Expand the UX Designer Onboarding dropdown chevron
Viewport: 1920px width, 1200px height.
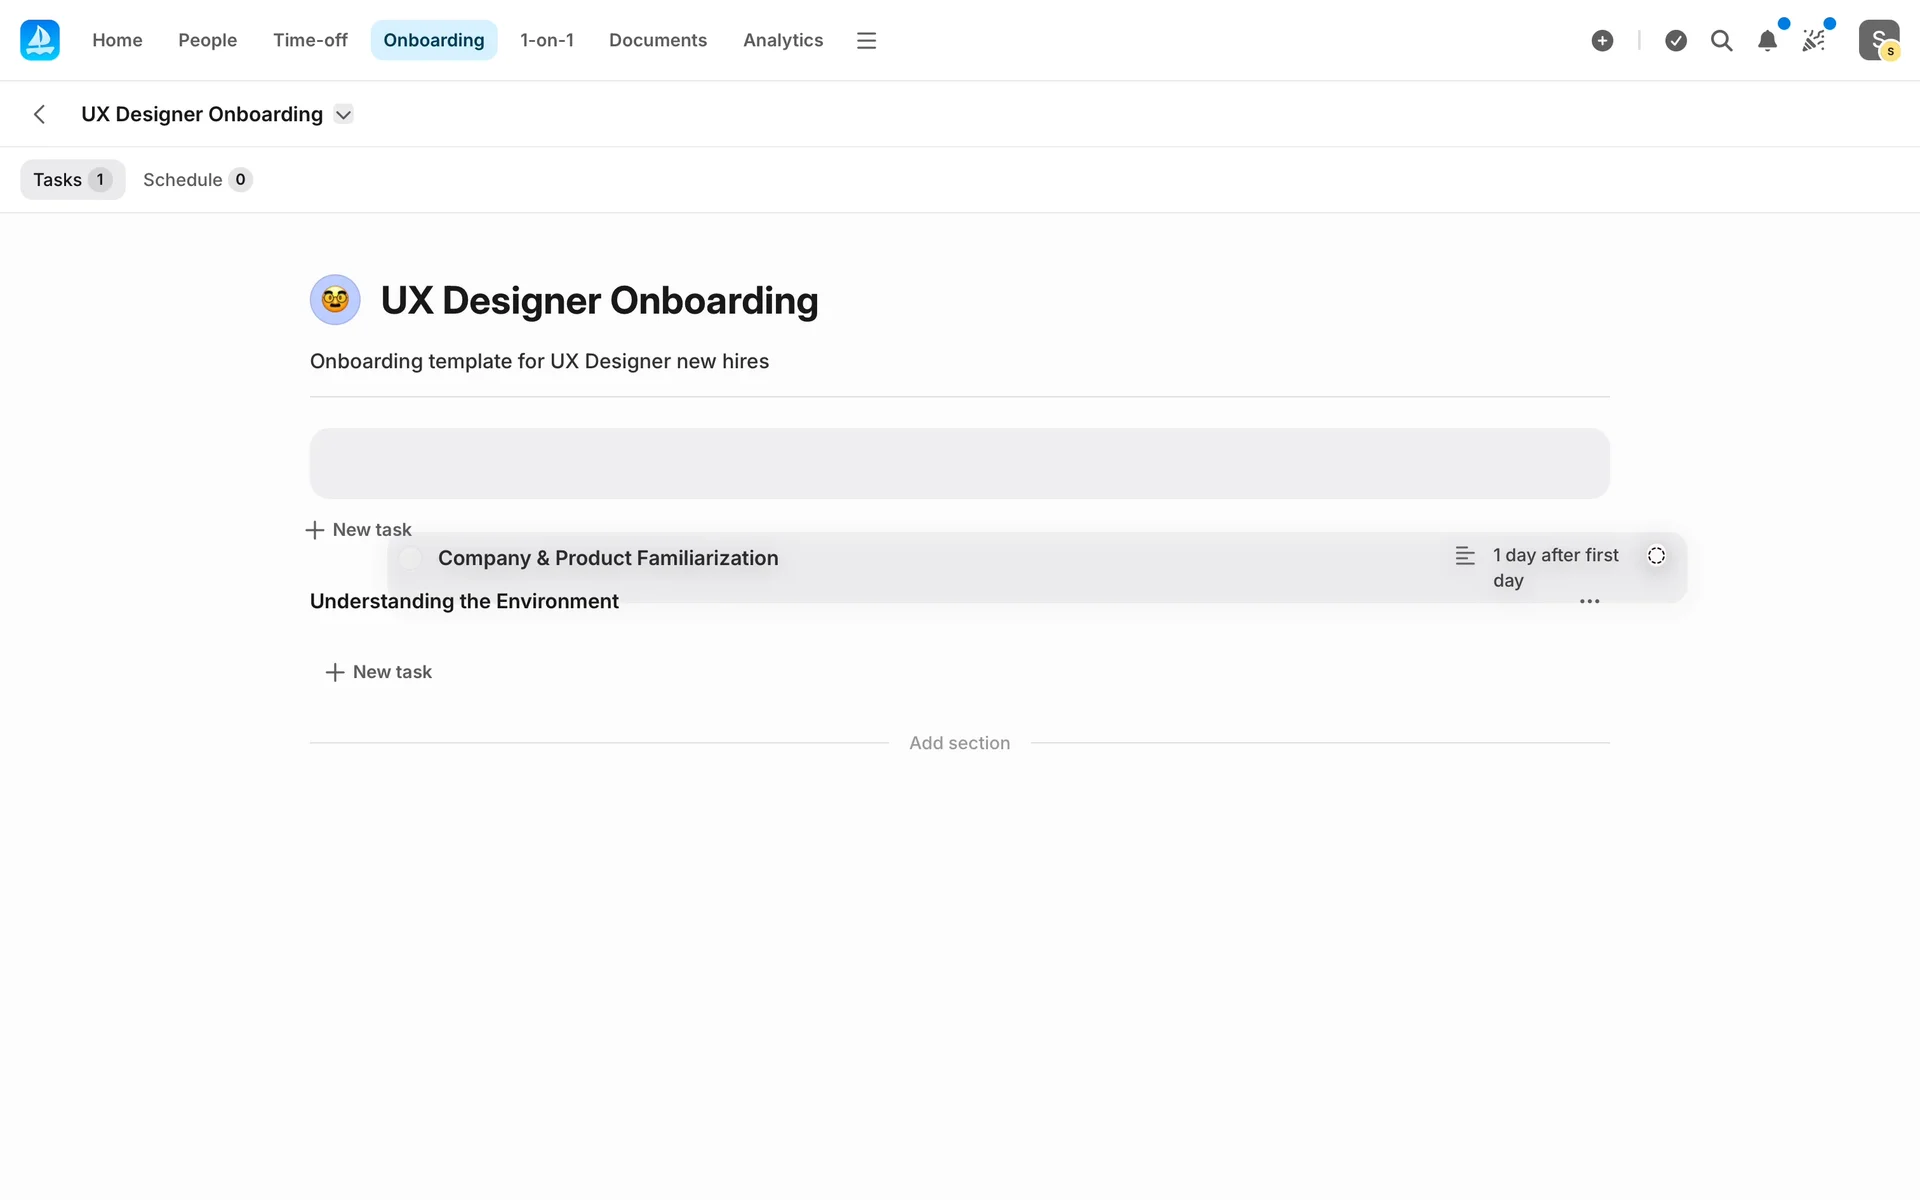[343, 114]
